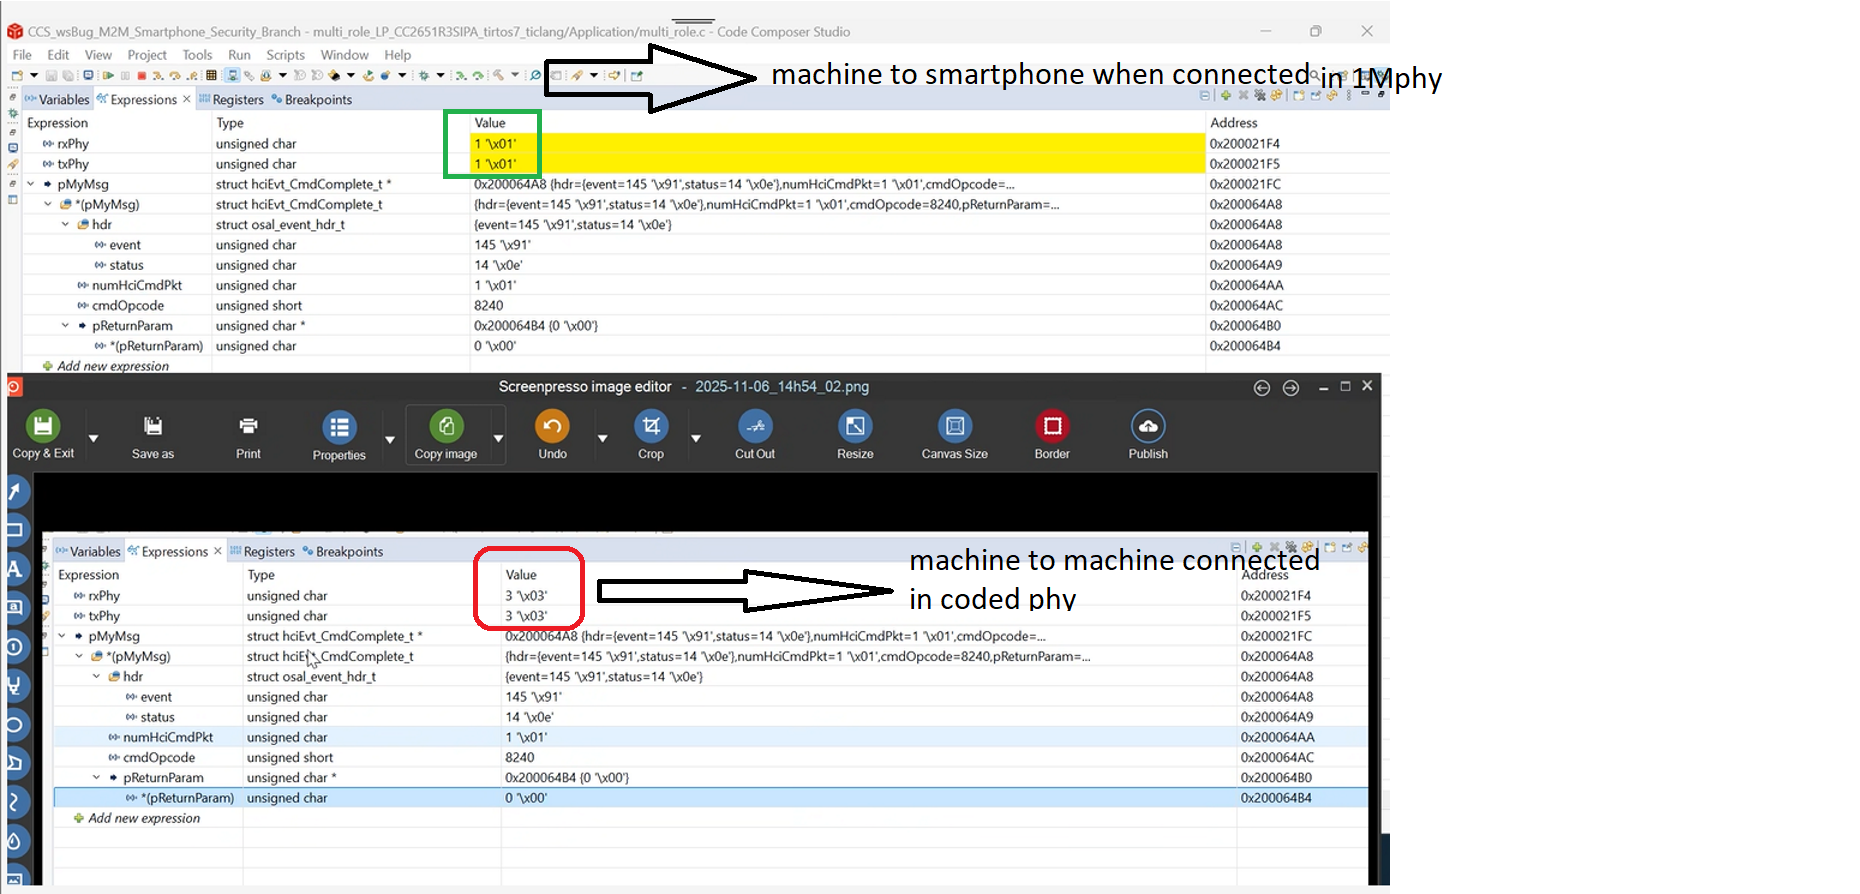Click the Remove All expressions double-X icon
The width and height of the screenshot is (1860, 894).
[1260, 96]
